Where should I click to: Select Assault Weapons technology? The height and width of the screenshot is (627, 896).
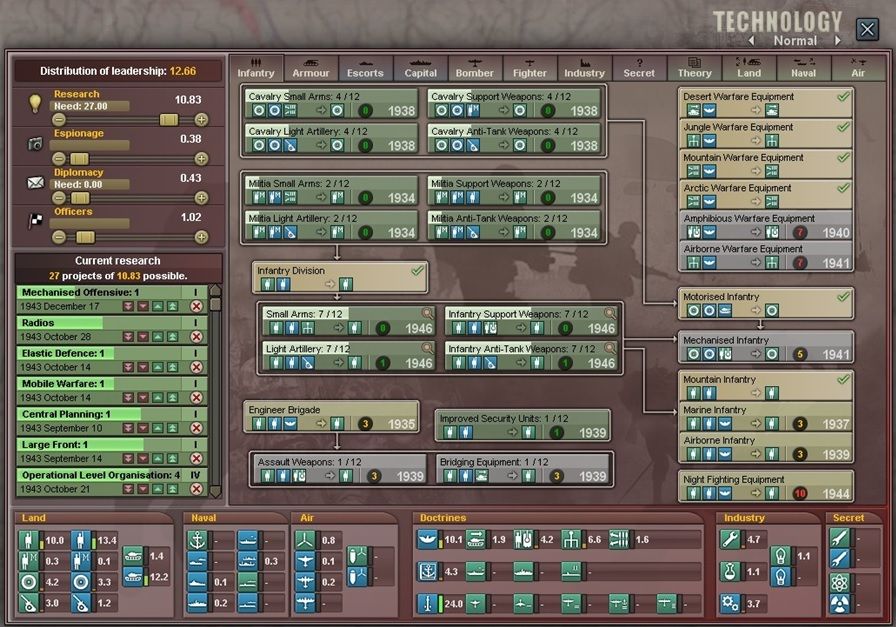339,469
